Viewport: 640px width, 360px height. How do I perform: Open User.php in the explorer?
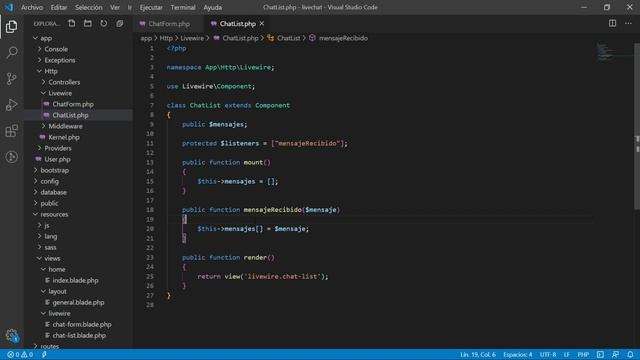57,159
